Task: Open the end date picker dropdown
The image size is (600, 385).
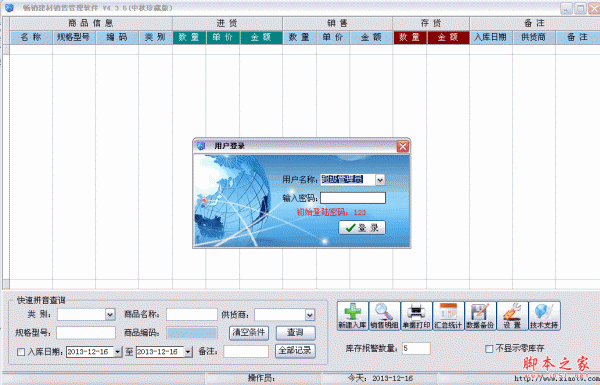Action: 188,352
